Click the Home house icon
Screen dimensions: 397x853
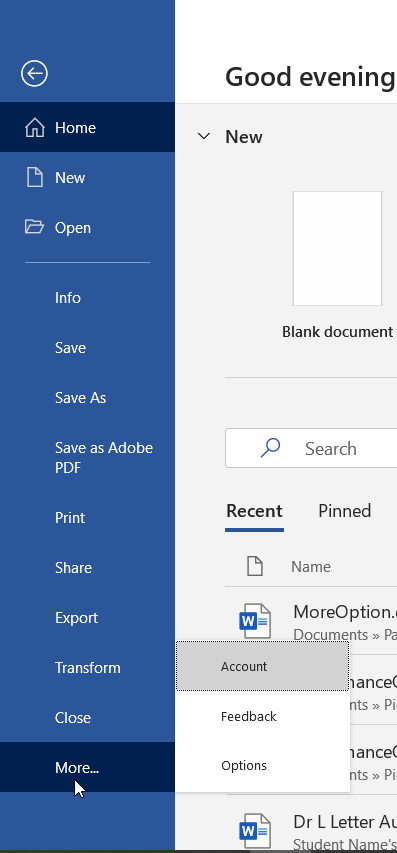35,128
